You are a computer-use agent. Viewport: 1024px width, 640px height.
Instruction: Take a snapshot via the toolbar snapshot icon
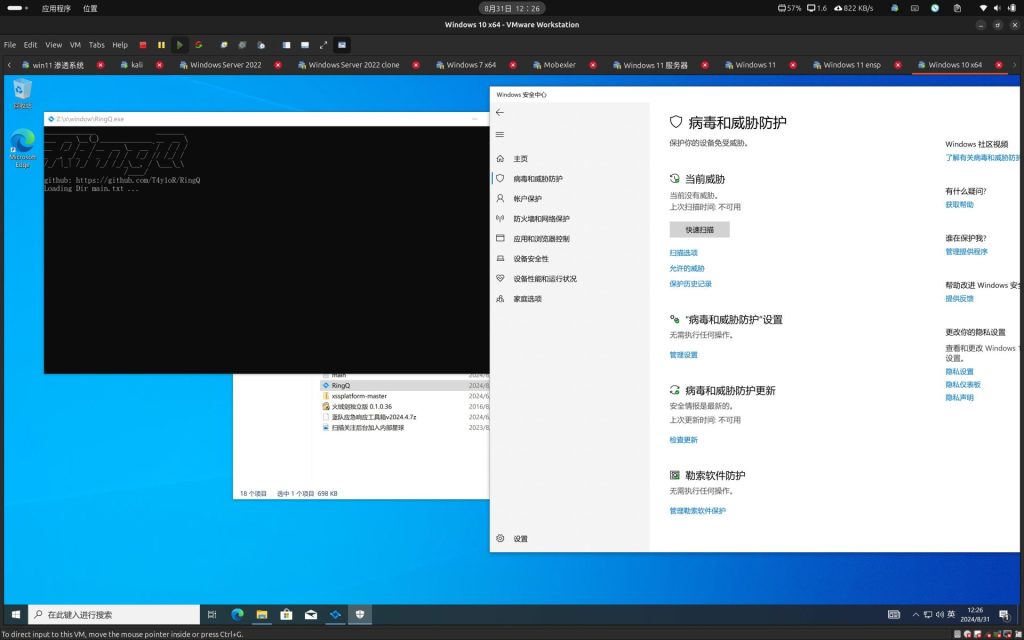pos(223,45)
